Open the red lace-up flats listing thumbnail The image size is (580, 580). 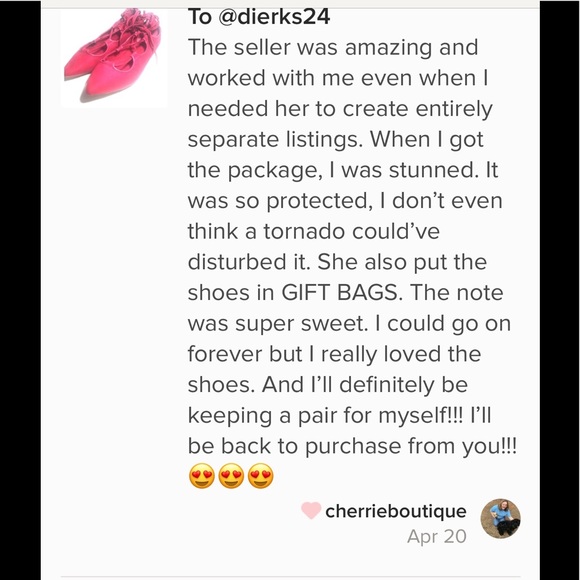pyautogui.click(x=114, y=58)
